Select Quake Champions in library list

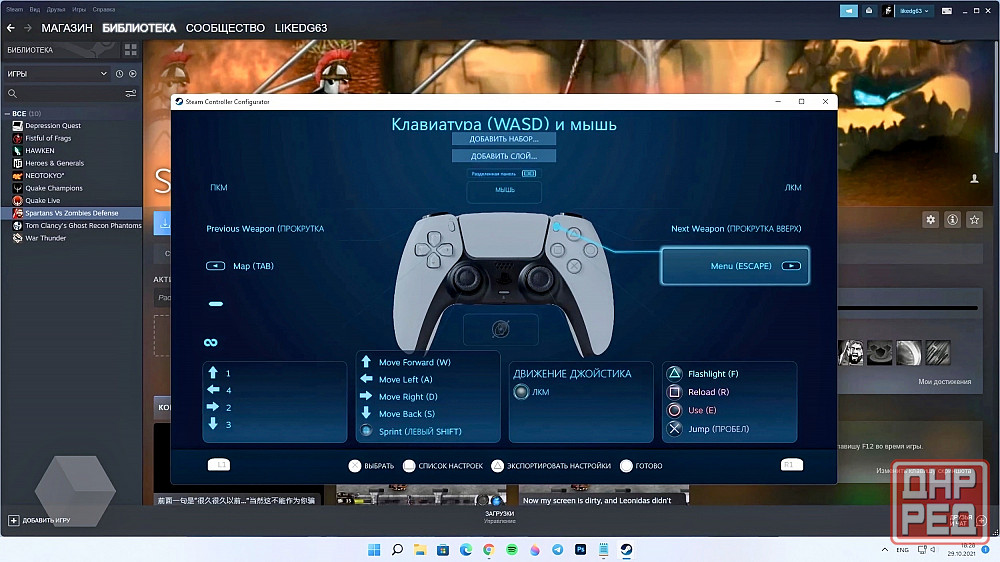(x=53, y=188)
